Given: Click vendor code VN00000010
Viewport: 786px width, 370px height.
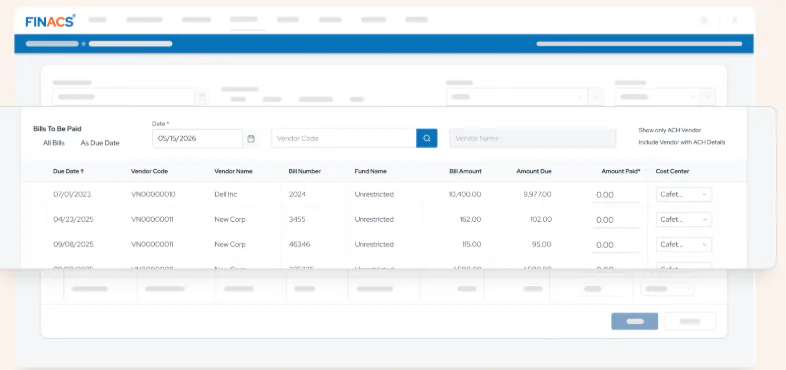Looking at the screenshot, I should tap(153, 195).
